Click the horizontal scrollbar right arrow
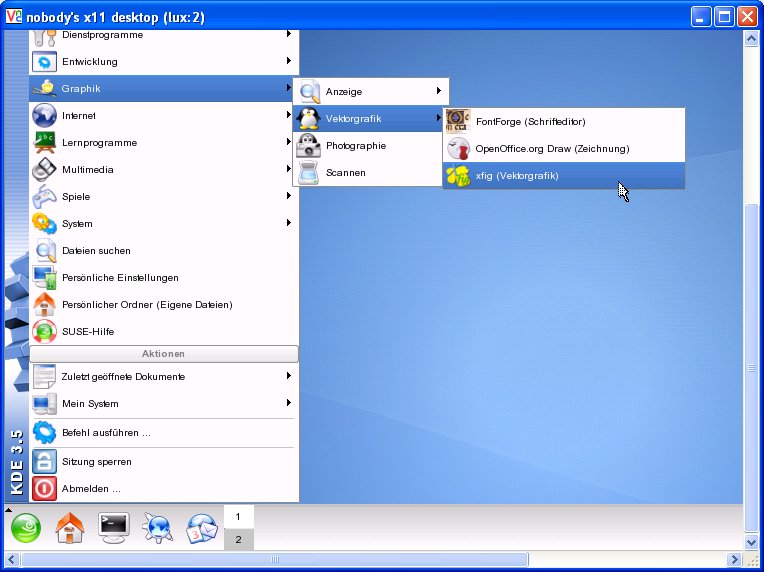The height and width of the screenshot is (572, 764). click(x=734, y=559)
